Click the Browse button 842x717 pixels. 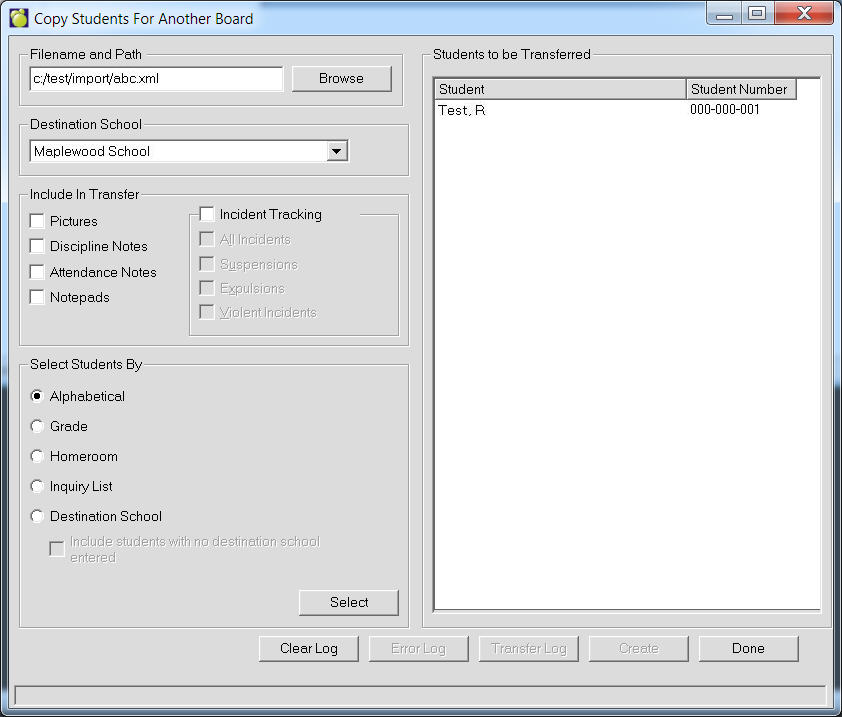coord(341,79)
